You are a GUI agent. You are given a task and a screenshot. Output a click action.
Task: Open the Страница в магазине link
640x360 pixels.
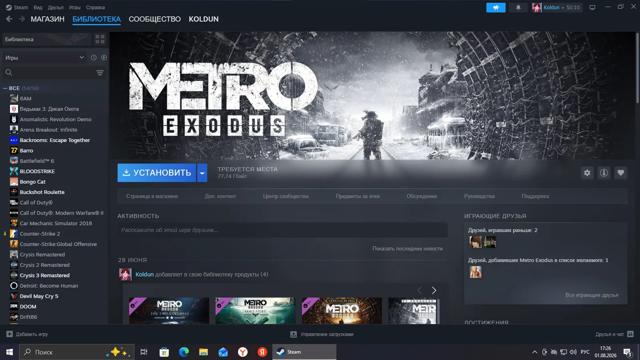[152, 196]
